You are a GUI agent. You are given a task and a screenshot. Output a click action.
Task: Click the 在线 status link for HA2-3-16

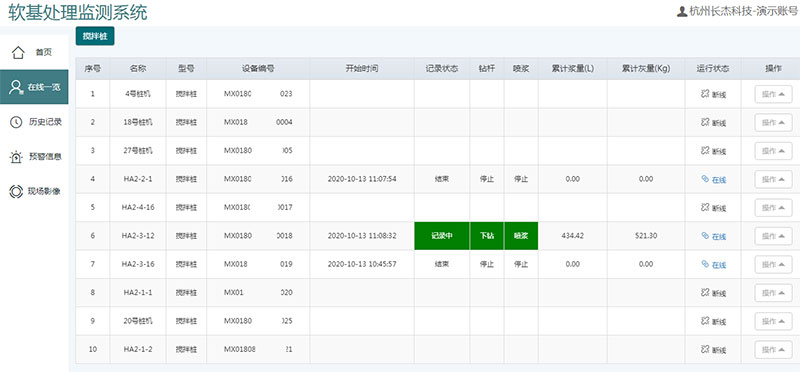pyautogui.click(x=719, y=265)
